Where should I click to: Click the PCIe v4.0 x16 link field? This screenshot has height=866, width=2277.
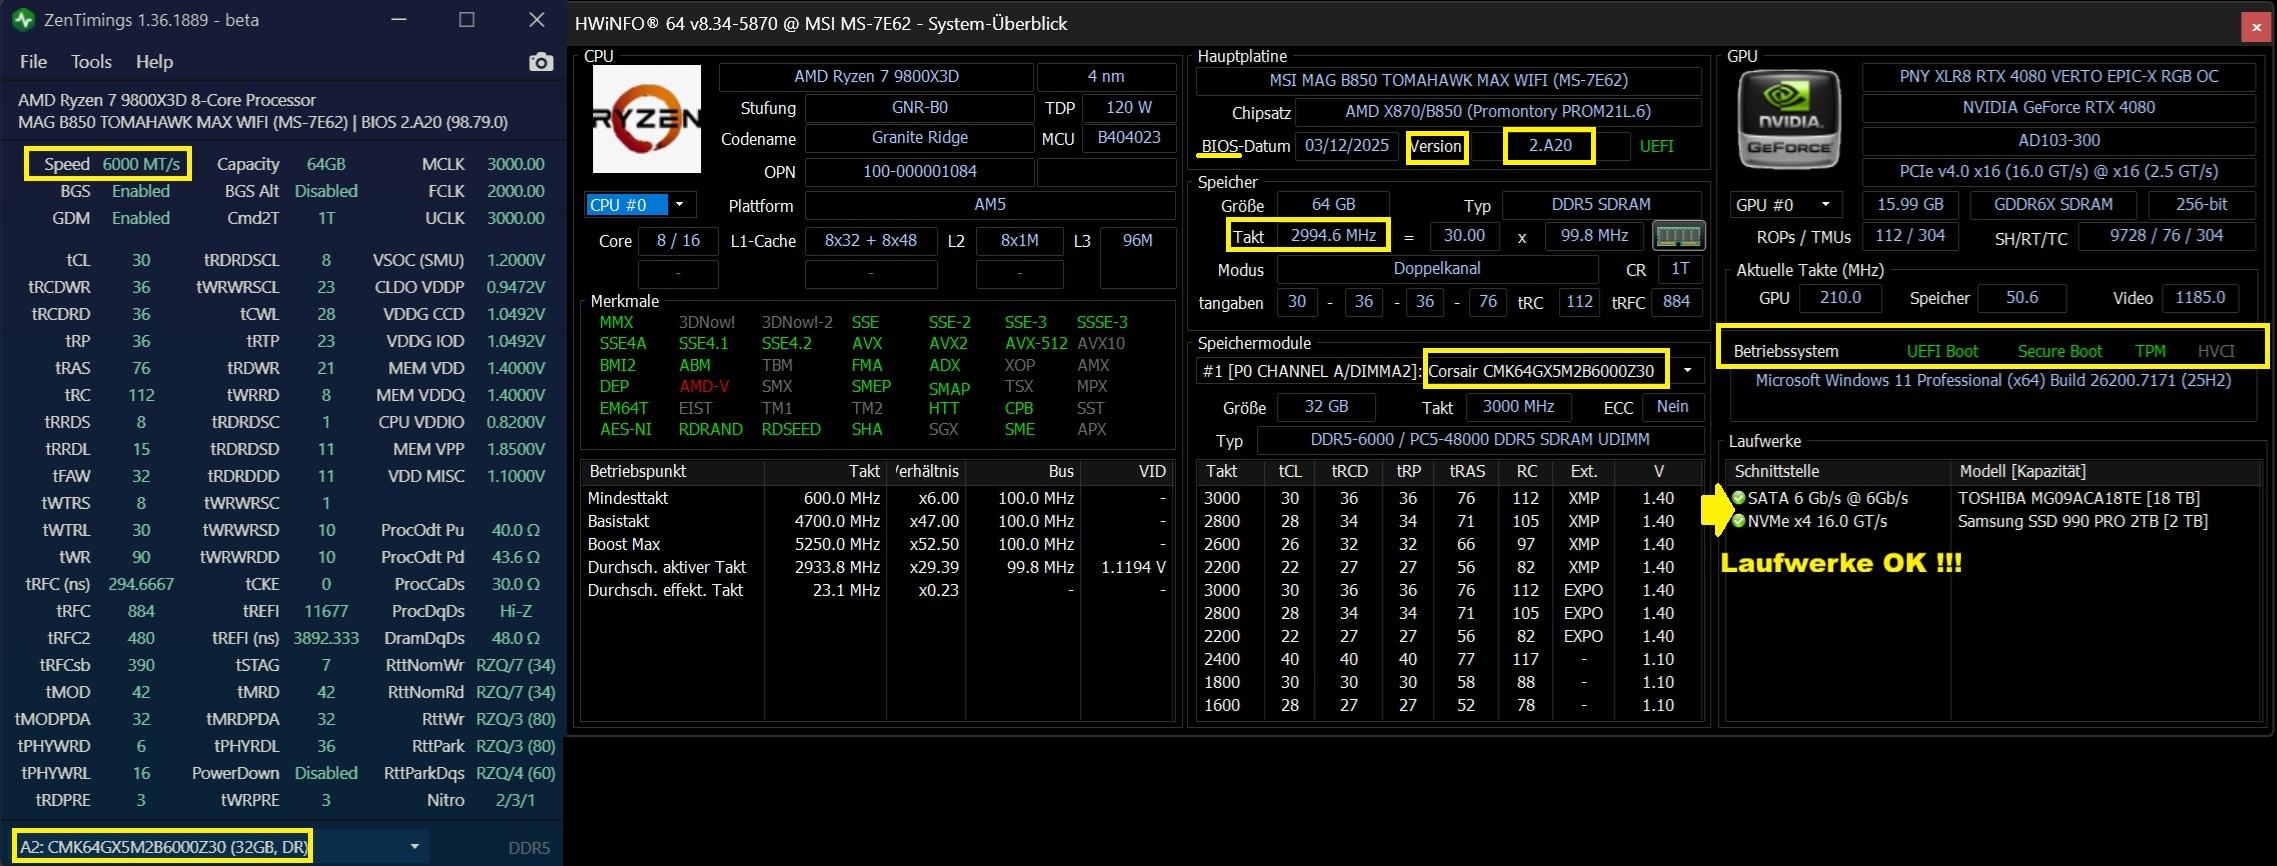pos(2058,172)
